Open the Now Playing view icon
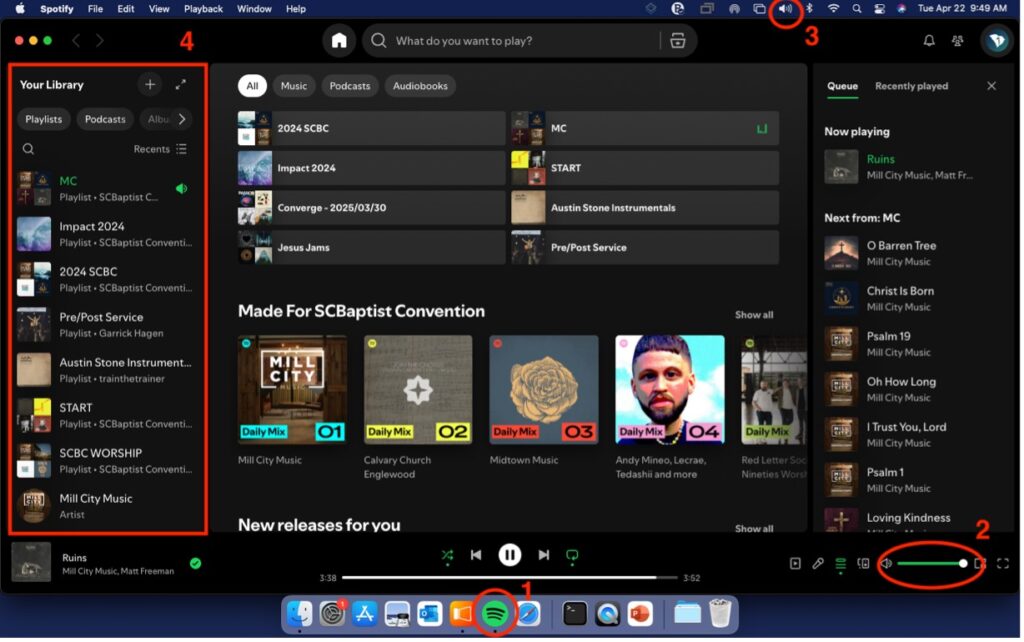 [795, 563]
